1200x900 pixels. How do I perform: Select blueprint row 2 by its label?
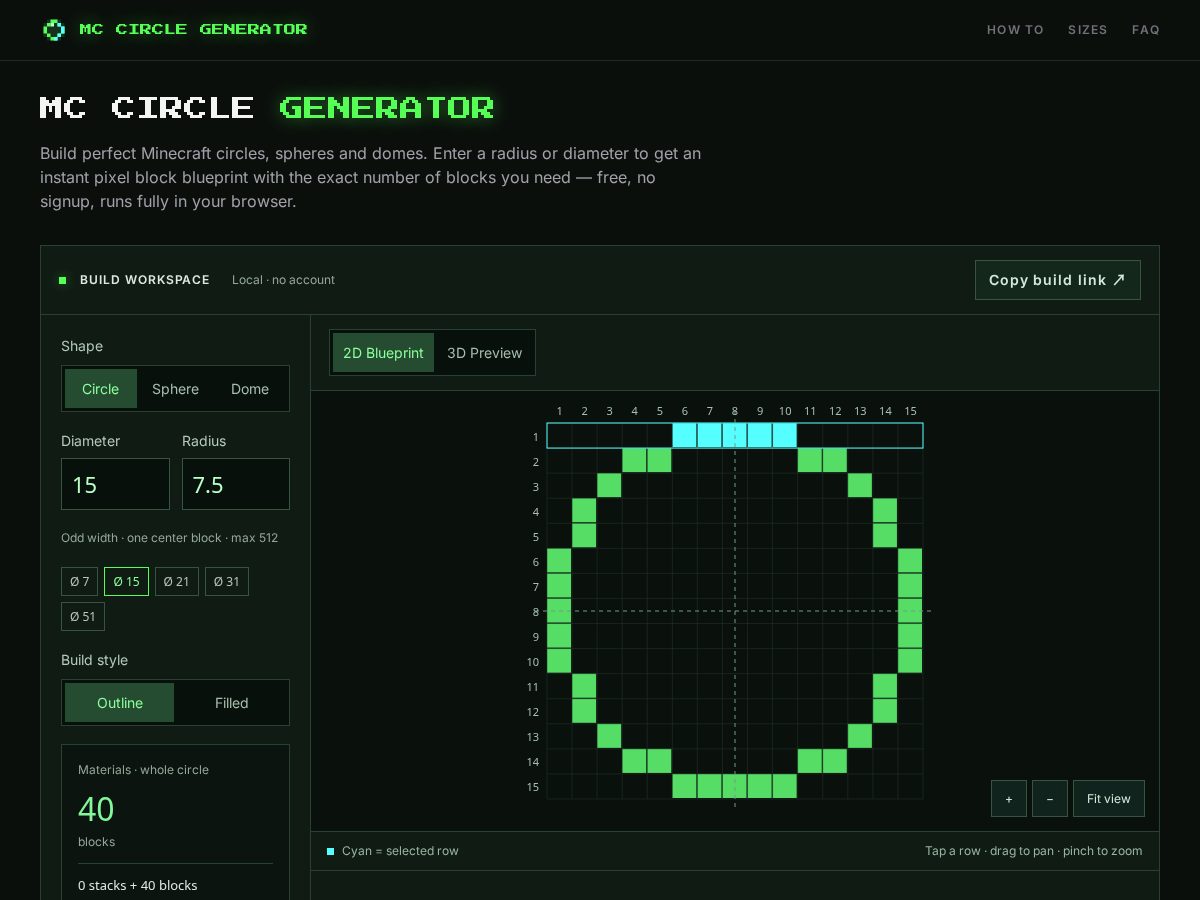(x=536, y=462)
